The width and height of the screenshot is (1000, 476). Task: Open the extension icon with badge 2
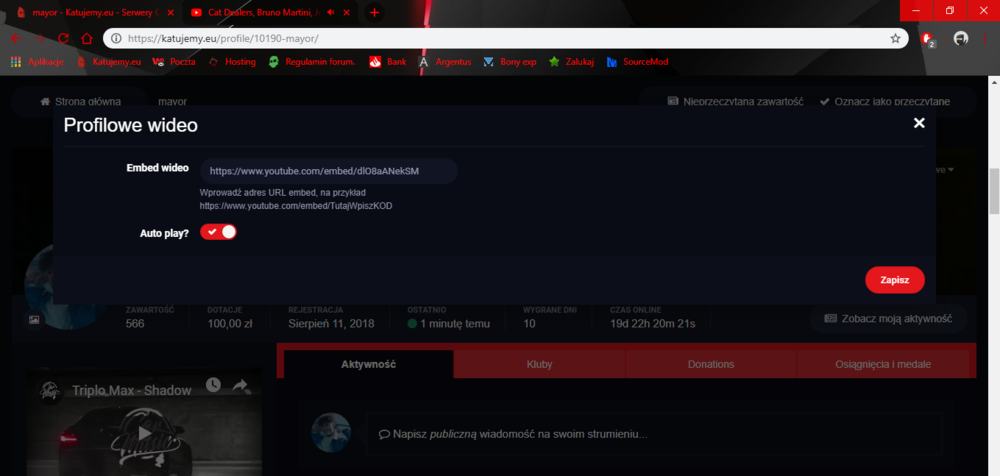click(929, 39)
